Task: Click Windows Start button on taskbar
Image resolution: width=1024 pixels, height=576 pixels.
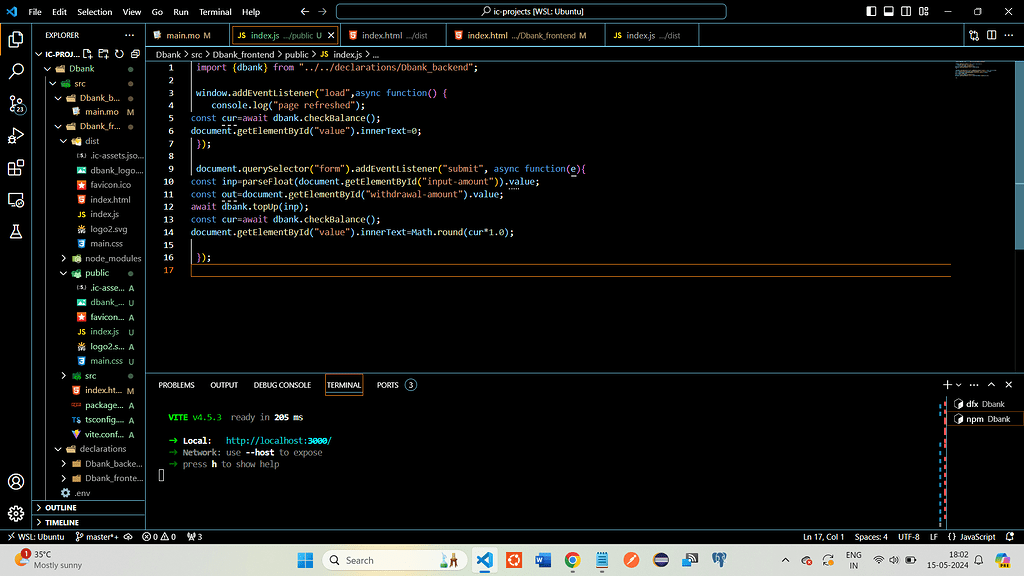Action: pos(305,560)
